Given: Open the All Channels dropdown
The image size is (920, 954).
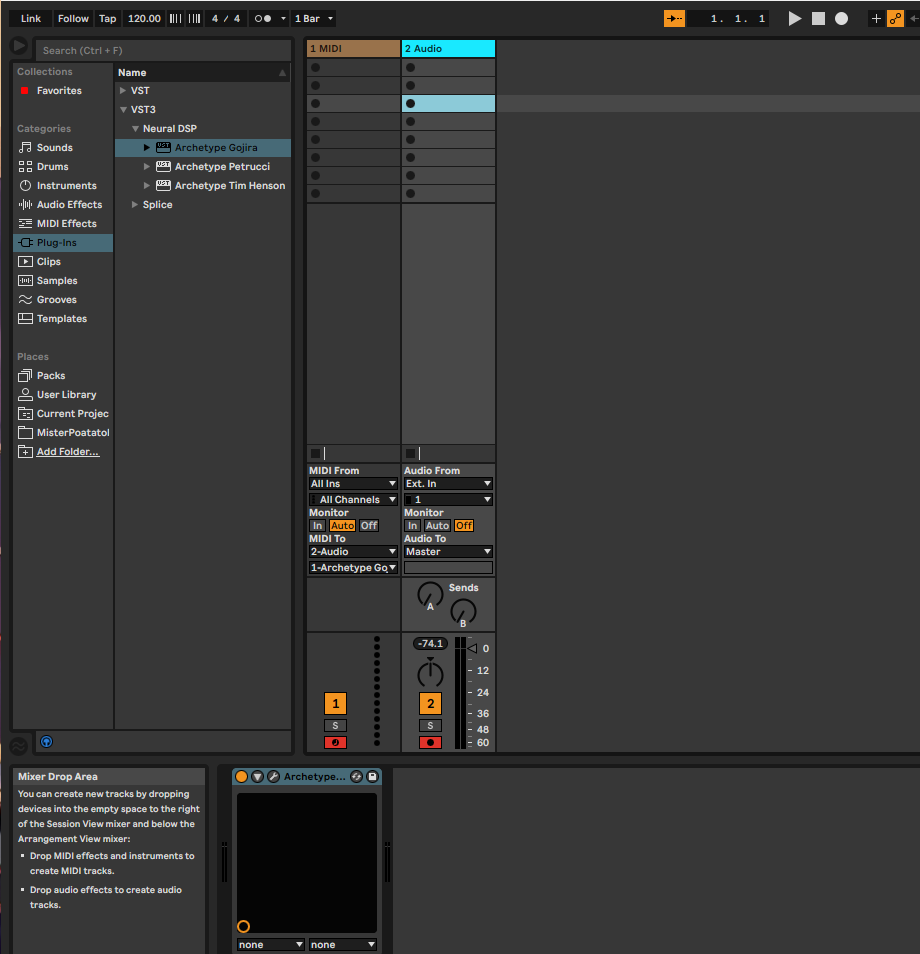Looking at the screenshot, I should [354, 500].
